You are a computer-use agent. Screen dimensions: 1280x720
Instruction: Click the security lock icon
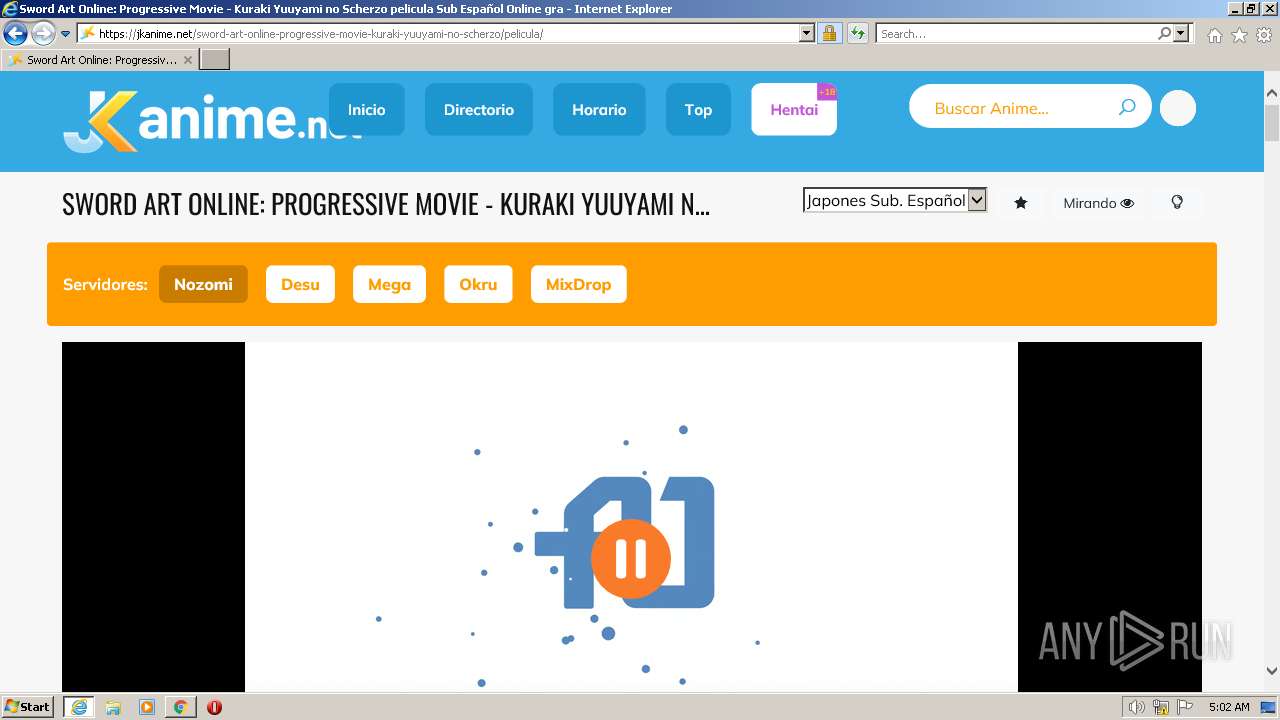click(829, 33)
